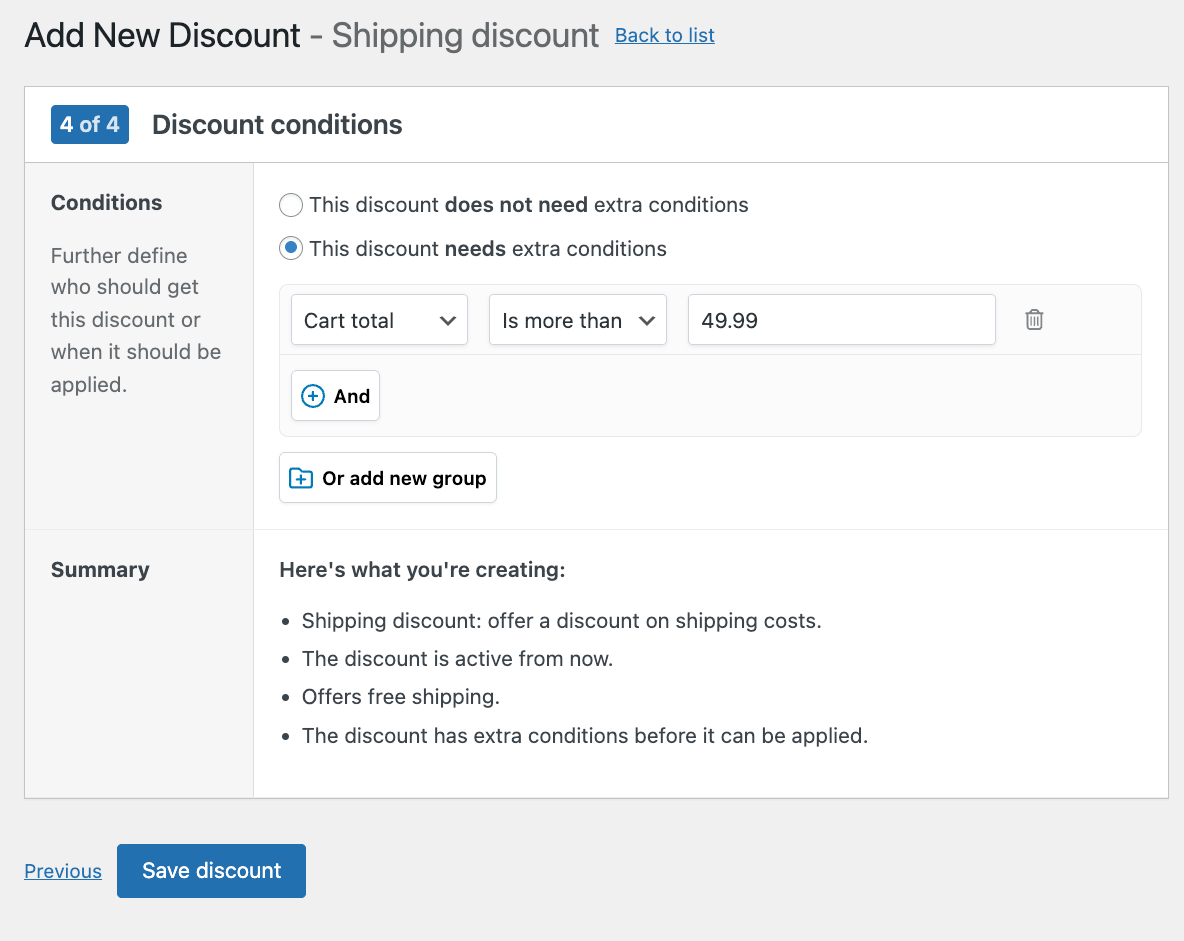Return to the Previous step
Viewport: 1184px width, 941px height.
[63, 871]
